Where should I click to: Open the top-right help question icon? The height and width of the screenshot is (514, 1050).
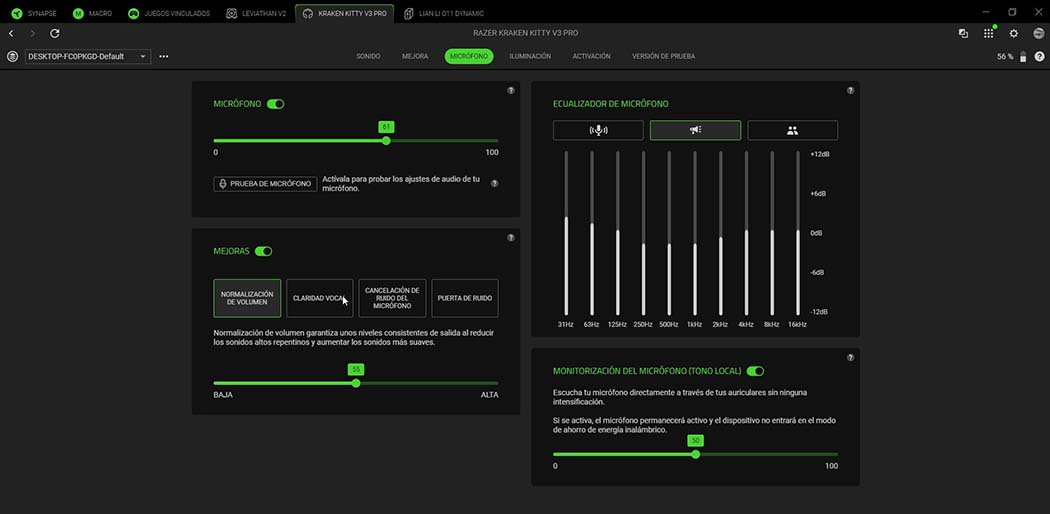point(1039,57)
